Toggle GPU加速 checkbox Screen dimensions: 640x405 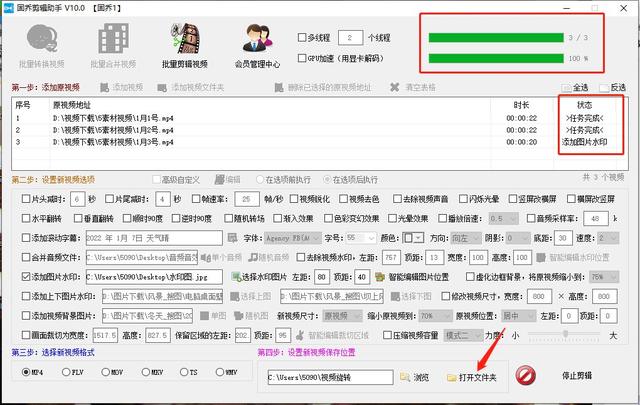tap(302, 58)
